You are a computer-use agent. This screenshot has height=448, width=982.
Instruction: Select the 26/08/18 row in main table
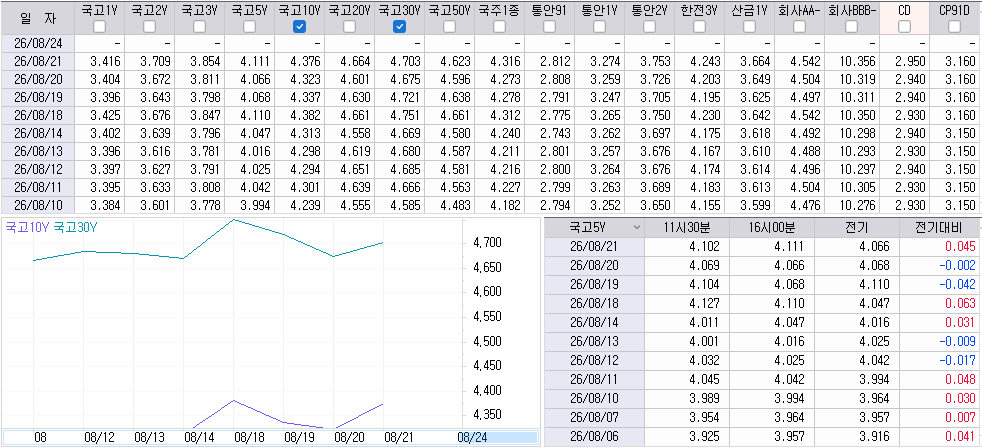pyautogui.click(x=490, y=115)
